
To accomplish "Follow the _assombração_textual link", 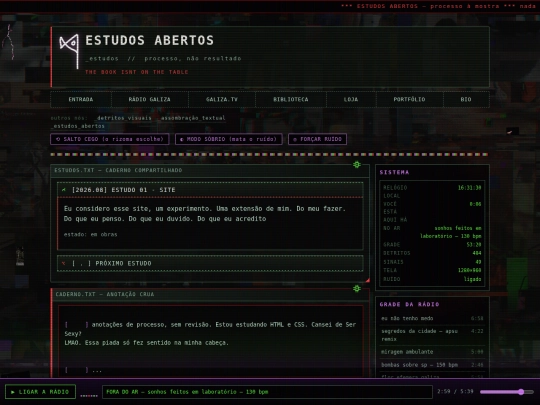I will pyautogui.click(x=191, y=118).
